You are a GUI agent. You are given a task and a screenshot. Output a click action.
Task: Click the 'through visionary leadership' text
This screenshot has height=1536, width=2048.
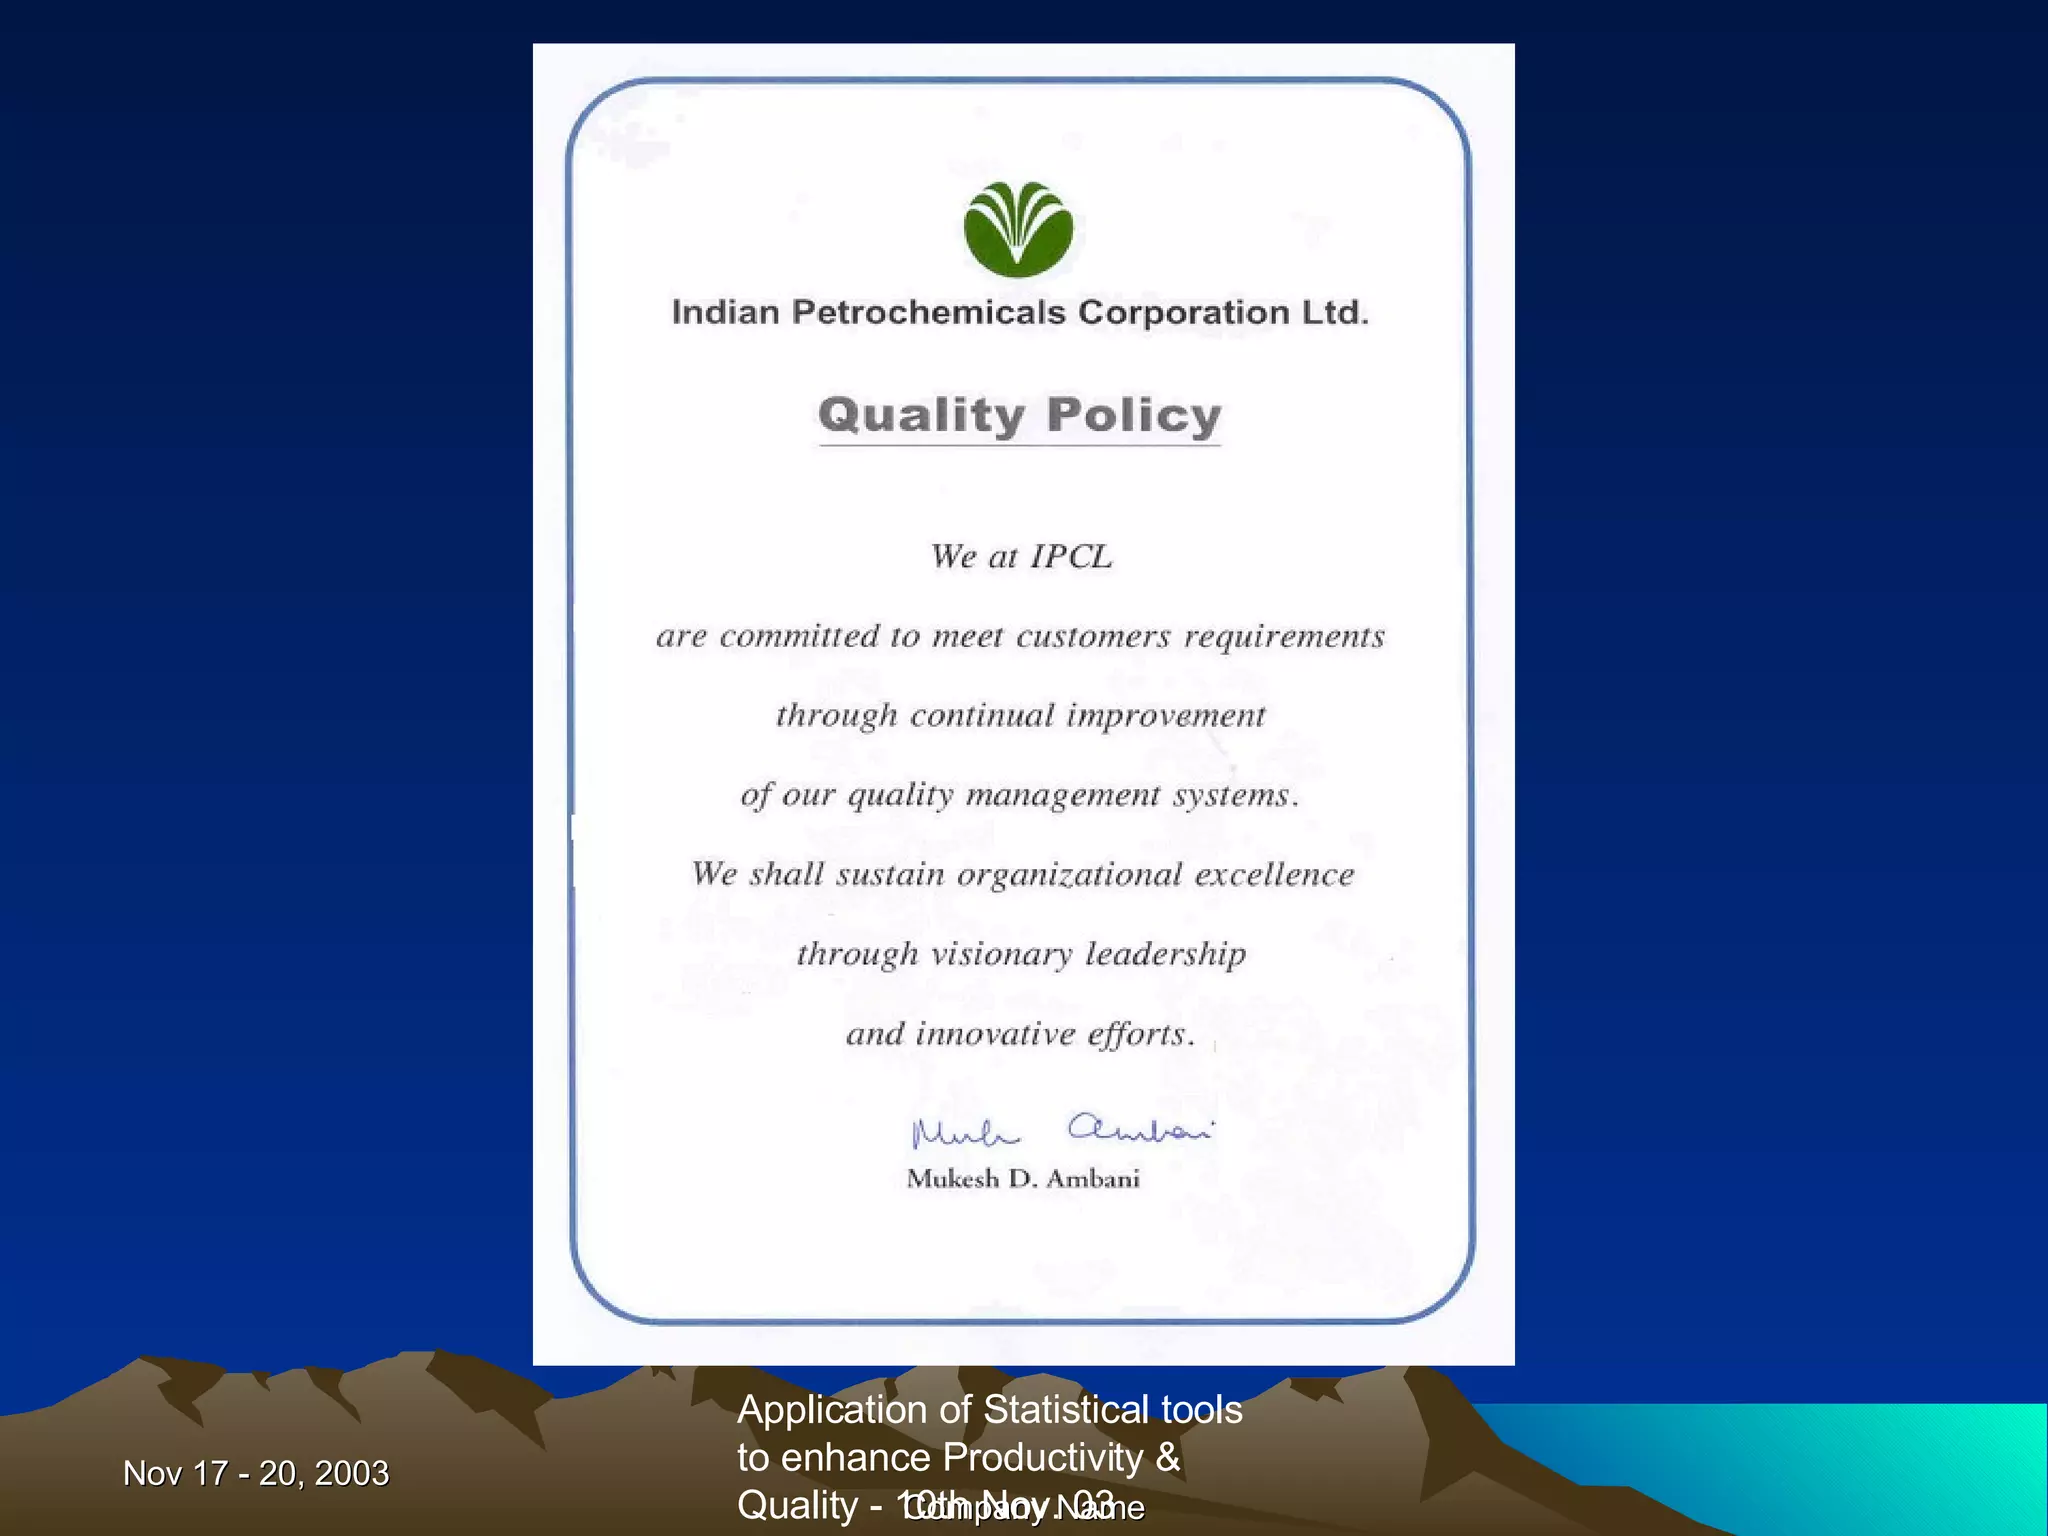coord(1021,953)
